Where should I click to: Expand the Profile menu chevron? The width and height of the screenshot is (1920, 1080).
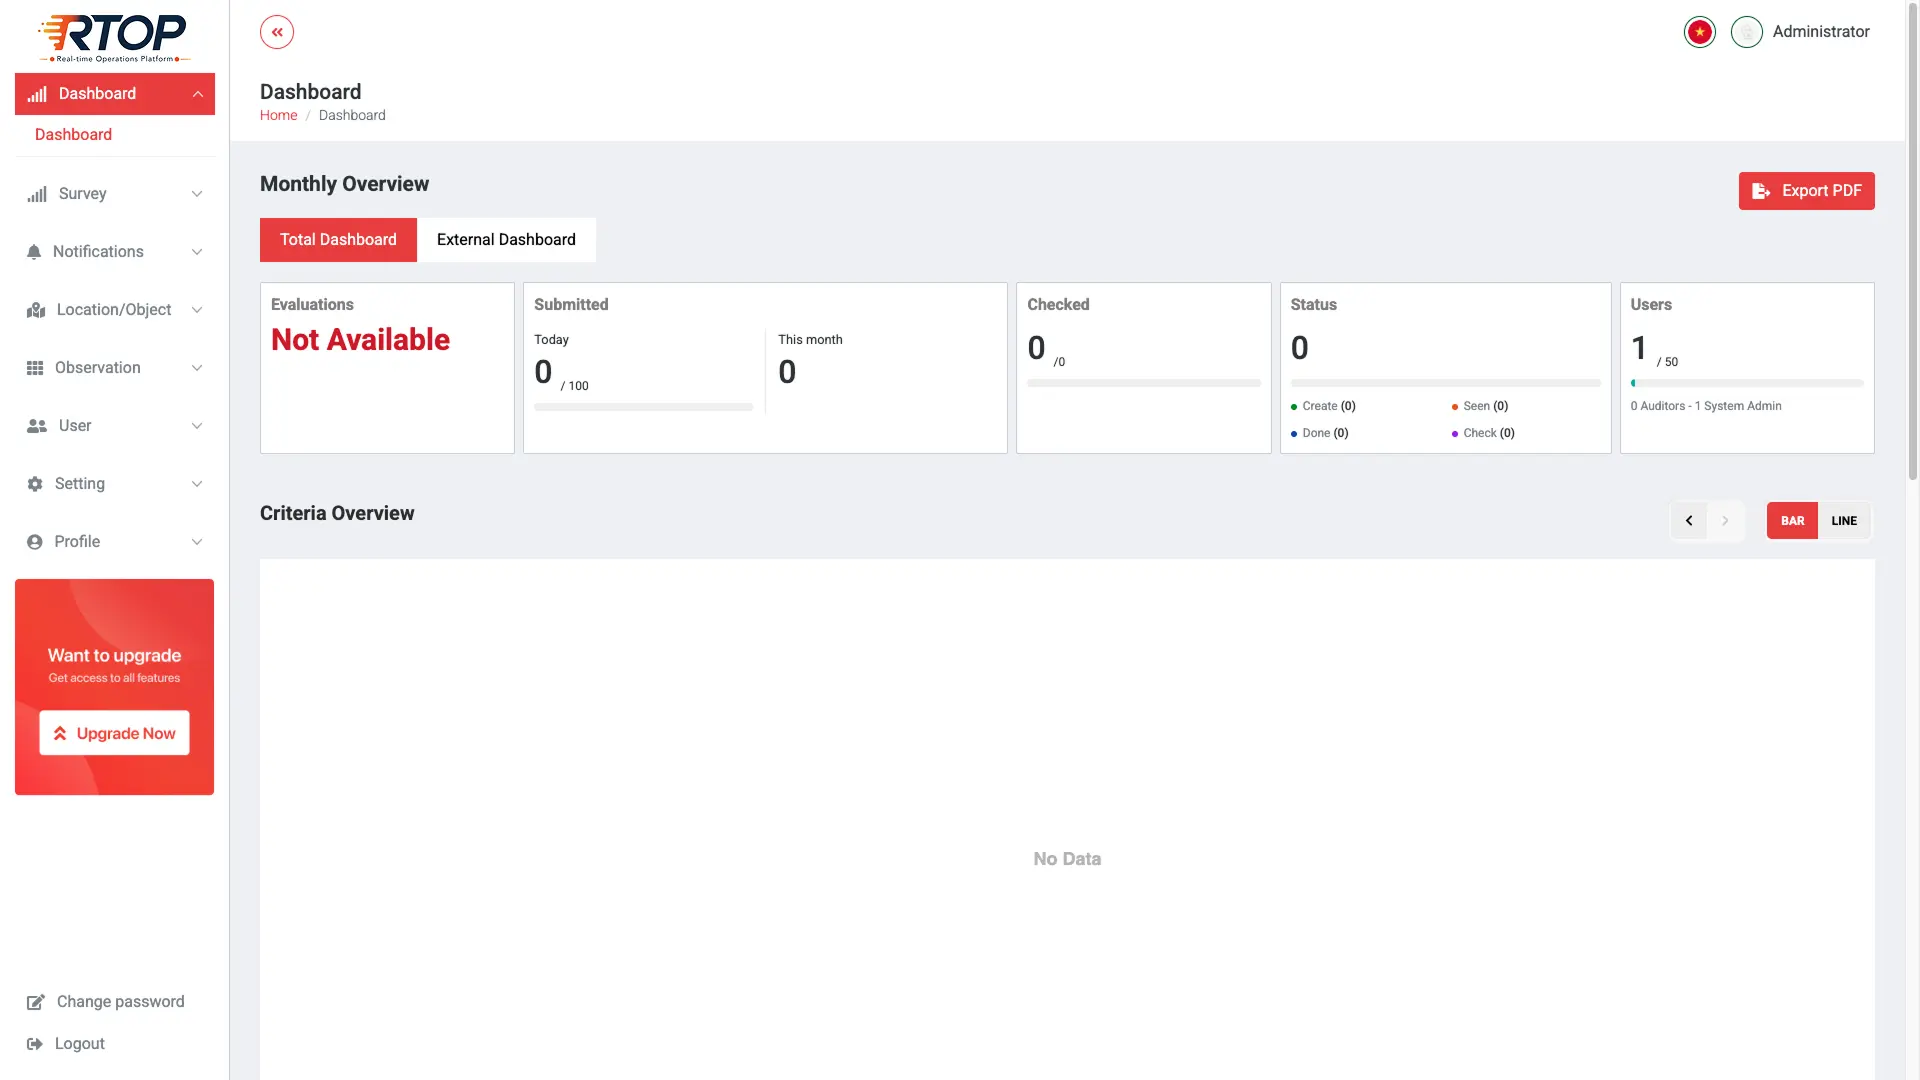pos(197,542)
